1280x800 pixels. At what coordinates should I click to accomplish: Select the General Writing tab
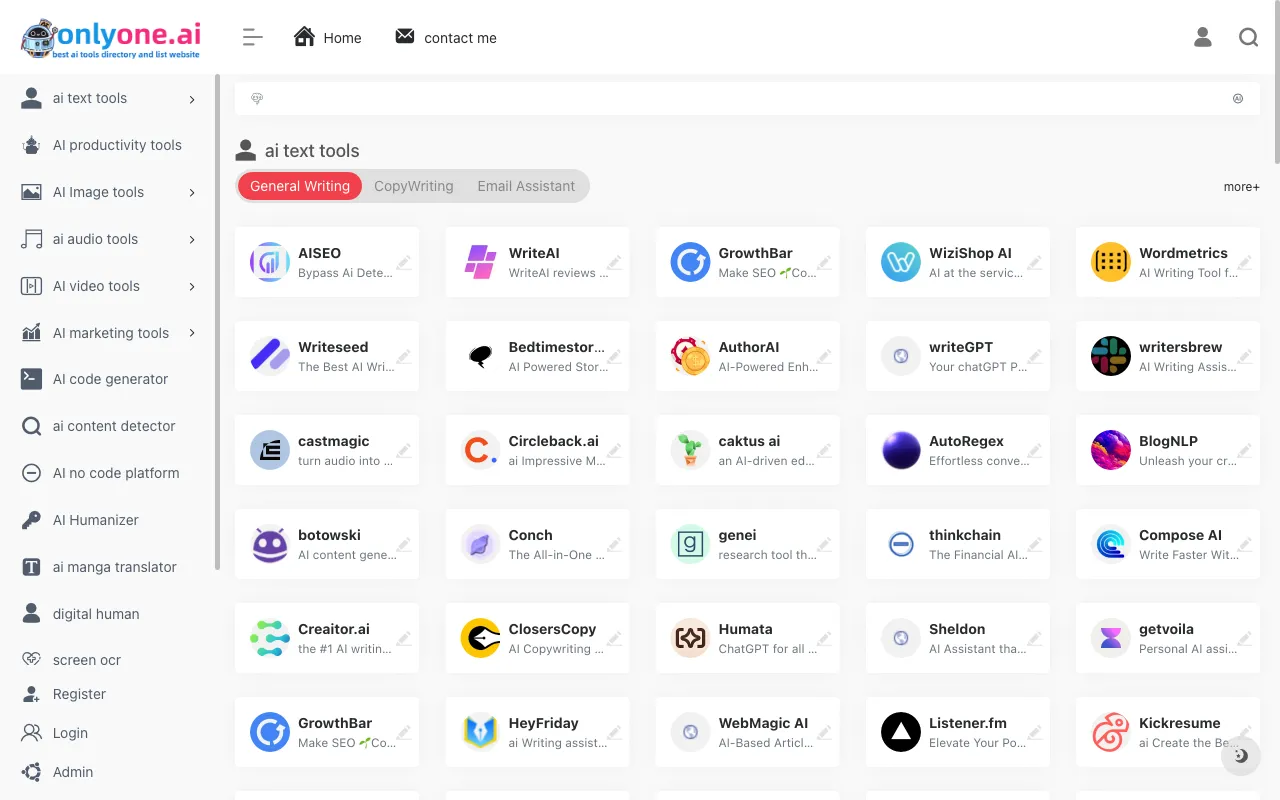point(300,186)
